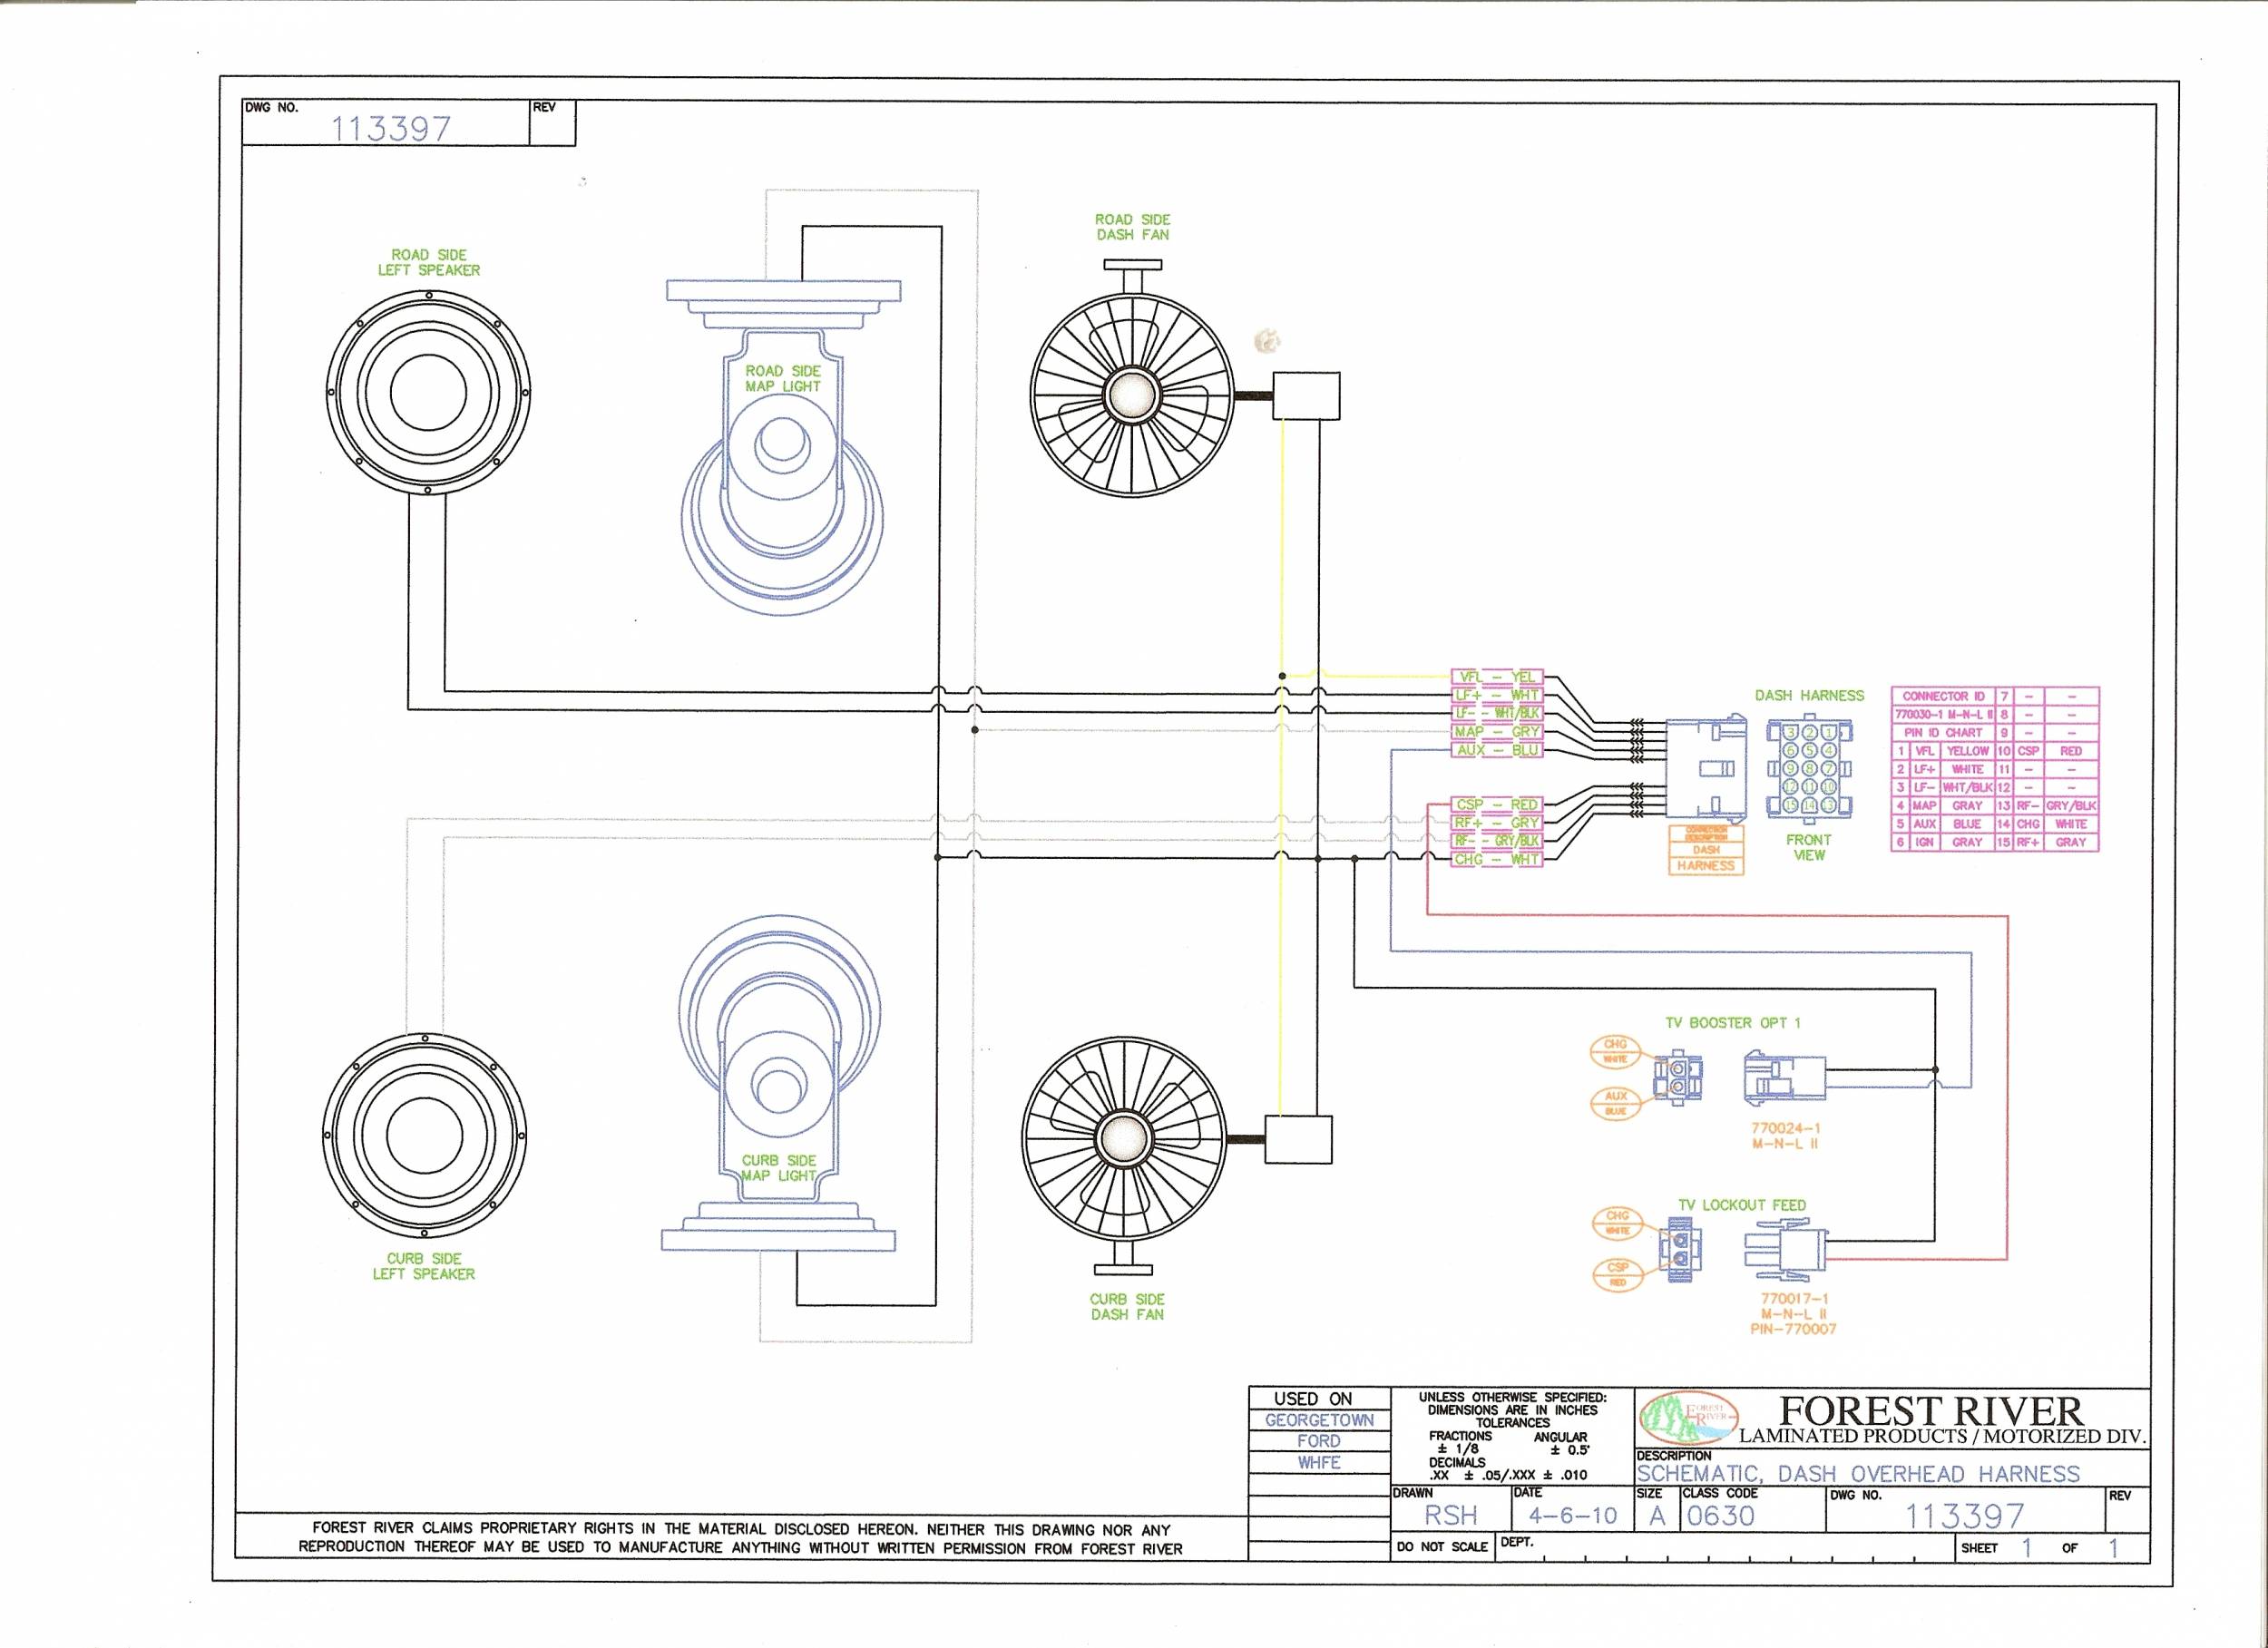The image size is (2268, 1648).
Task: Click the ROAD SIDE LEFT SPEAKER label
Action: pos(429,262)
